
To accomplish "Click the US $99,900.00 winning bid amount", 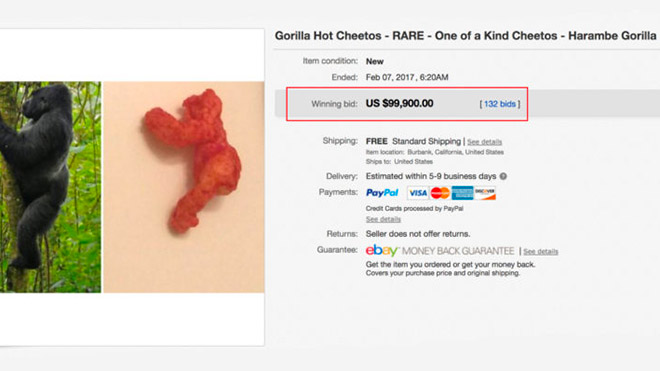I will [x=399, y=104].
